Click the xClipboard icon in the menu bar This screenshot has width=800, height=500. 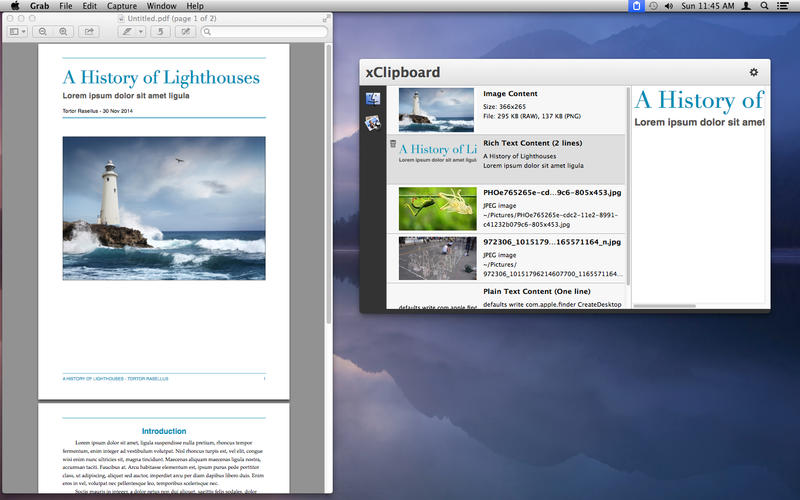pyautogui.click(x=636, y=6)
